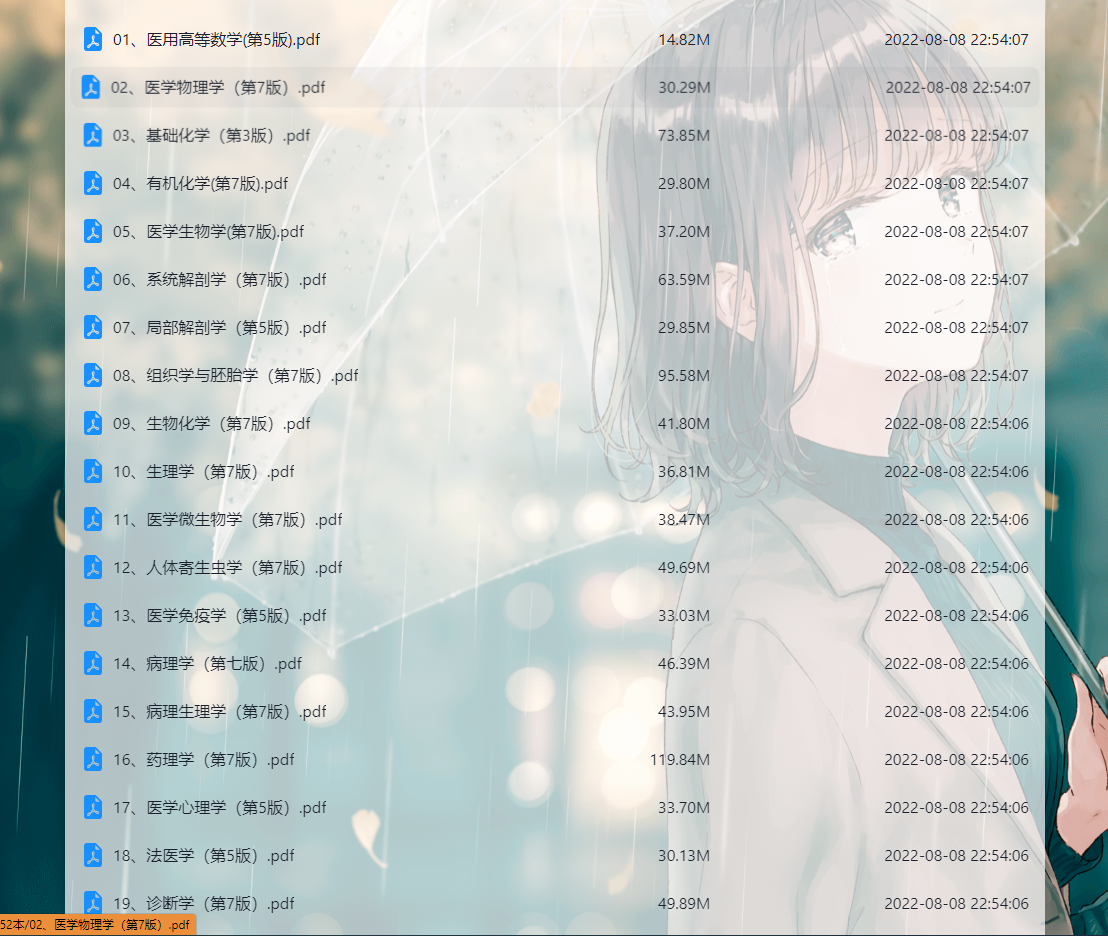Click the PDF icon for 16、药理学（第7版）.pdf
Viewport: 1108px width, 936px height.
click(x=93, y=760)
